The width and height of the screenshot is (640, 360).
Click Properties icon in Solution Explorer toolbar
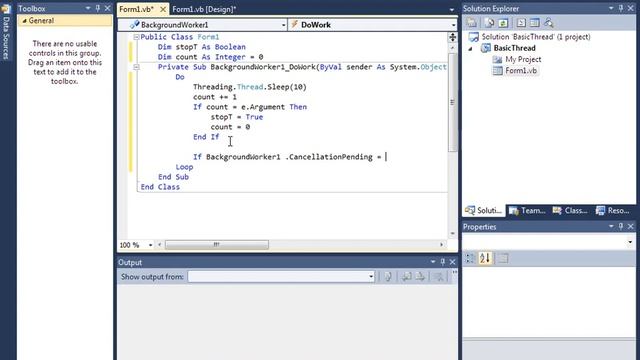click(471, 23)
